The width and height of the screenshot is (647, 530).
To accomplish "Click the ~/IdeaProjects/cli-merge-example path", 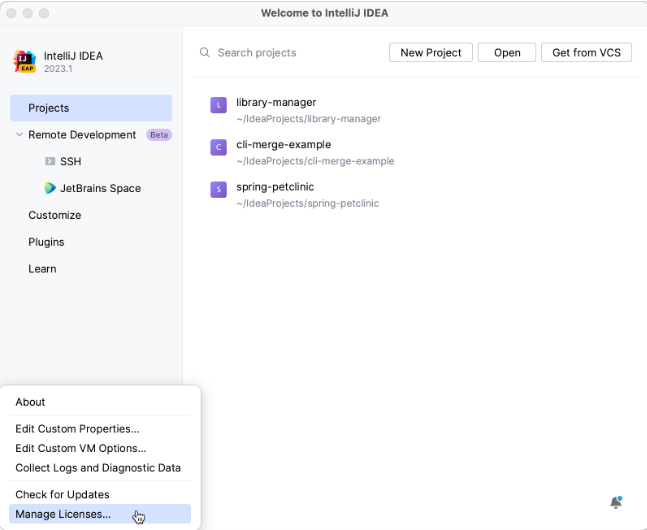I will click(x=315, y=161).
